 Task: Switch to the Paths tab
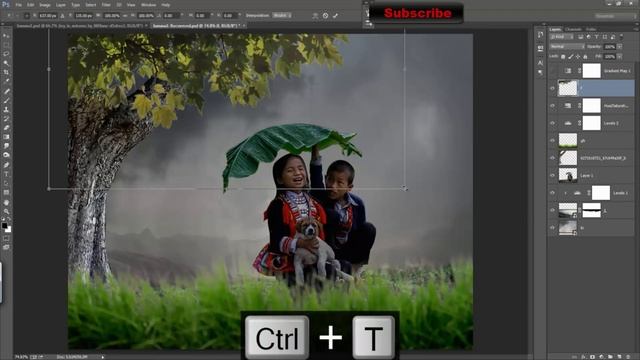click(x=591, y=29)
